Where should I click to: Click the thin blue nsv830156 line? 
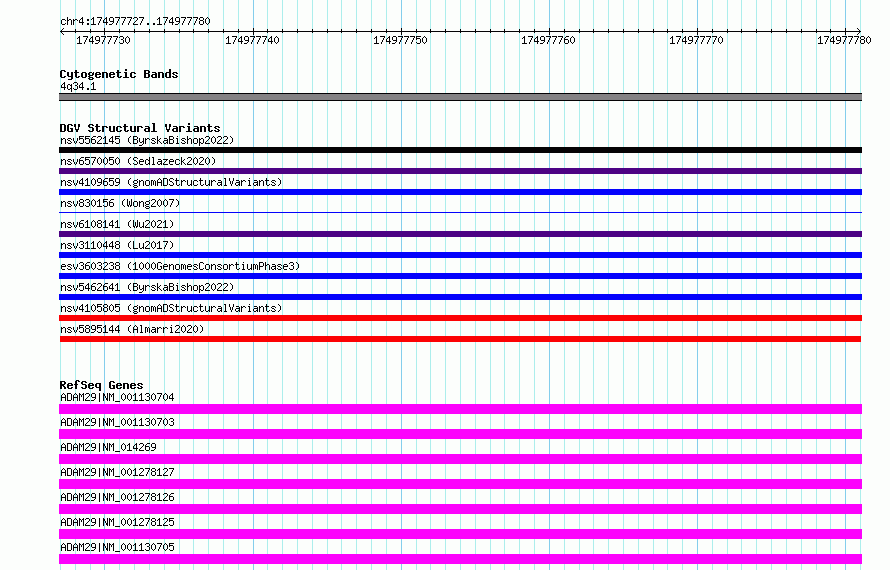point(460,212)
